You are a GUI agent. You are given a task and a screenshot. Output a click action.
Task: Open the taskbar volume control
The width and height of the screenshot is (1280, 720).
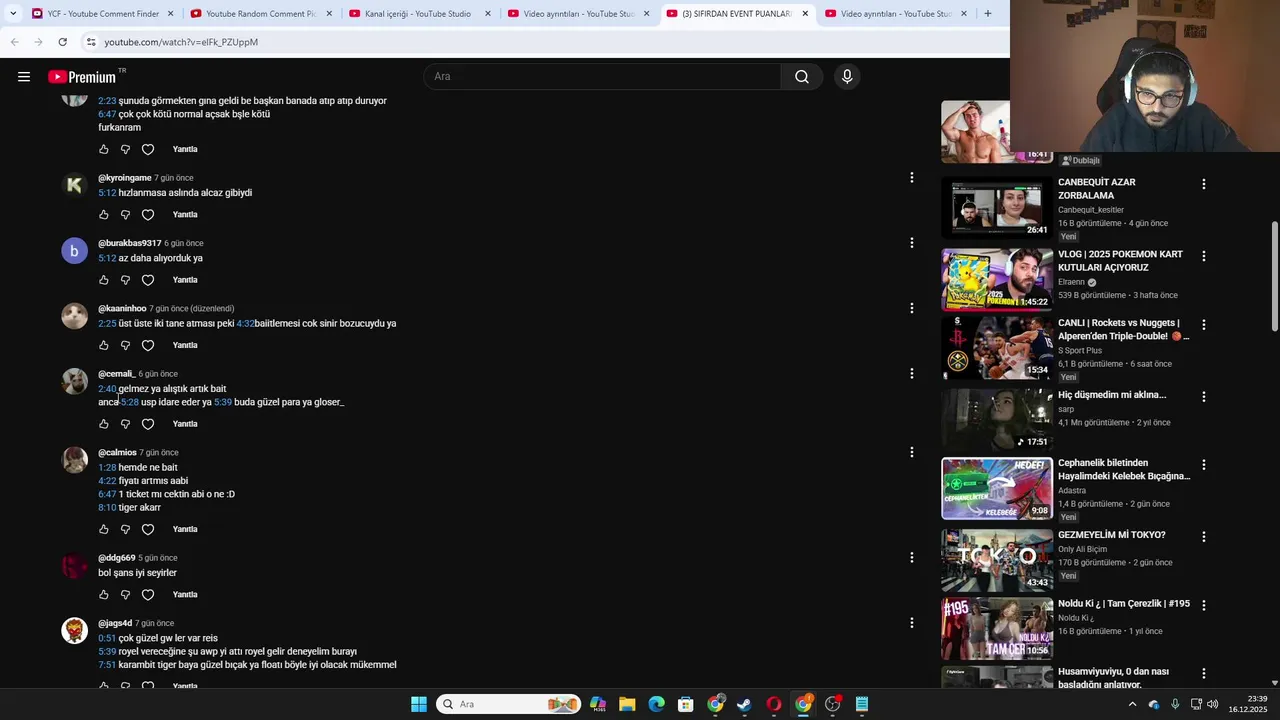[x=1212, y=704]
